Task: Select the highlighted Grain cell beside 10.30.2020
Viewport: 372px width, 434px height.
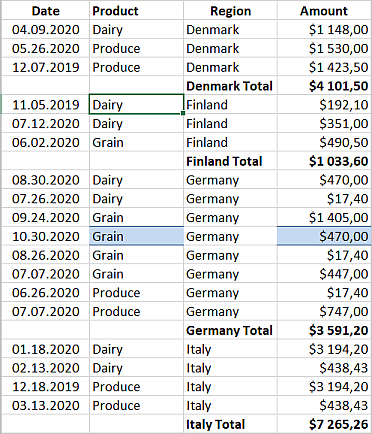Action: [x=136, y=237]
